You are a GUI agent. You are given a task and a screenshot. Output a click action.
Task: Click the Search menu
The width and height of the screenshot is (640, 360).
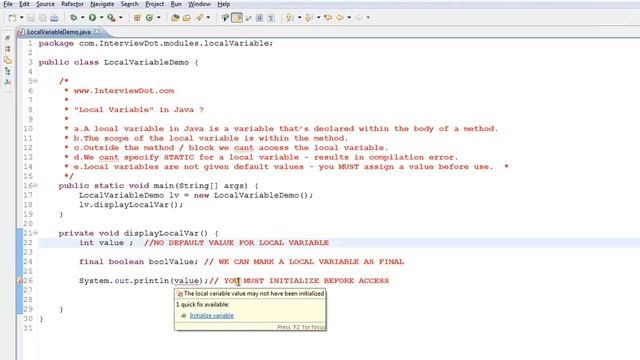pos(130,4)
